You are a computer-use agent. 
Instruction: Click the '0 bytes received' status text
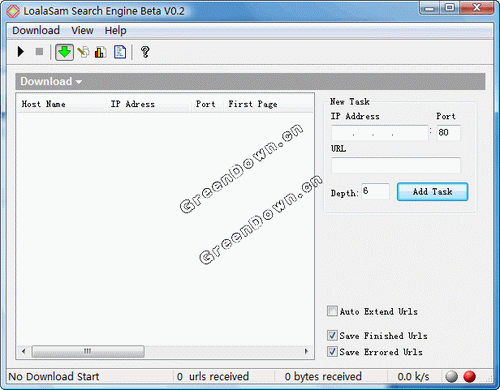pos(323,377)
